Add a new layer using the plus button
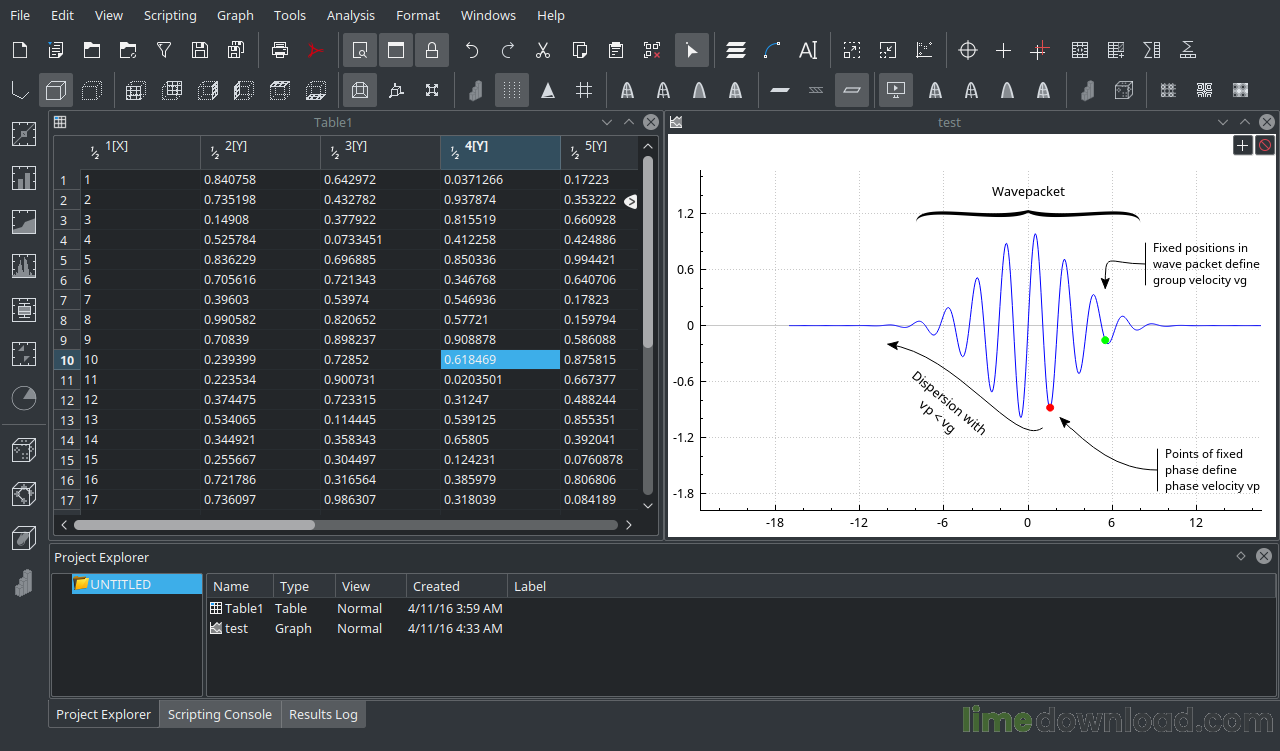 (x=1242, y=145)
